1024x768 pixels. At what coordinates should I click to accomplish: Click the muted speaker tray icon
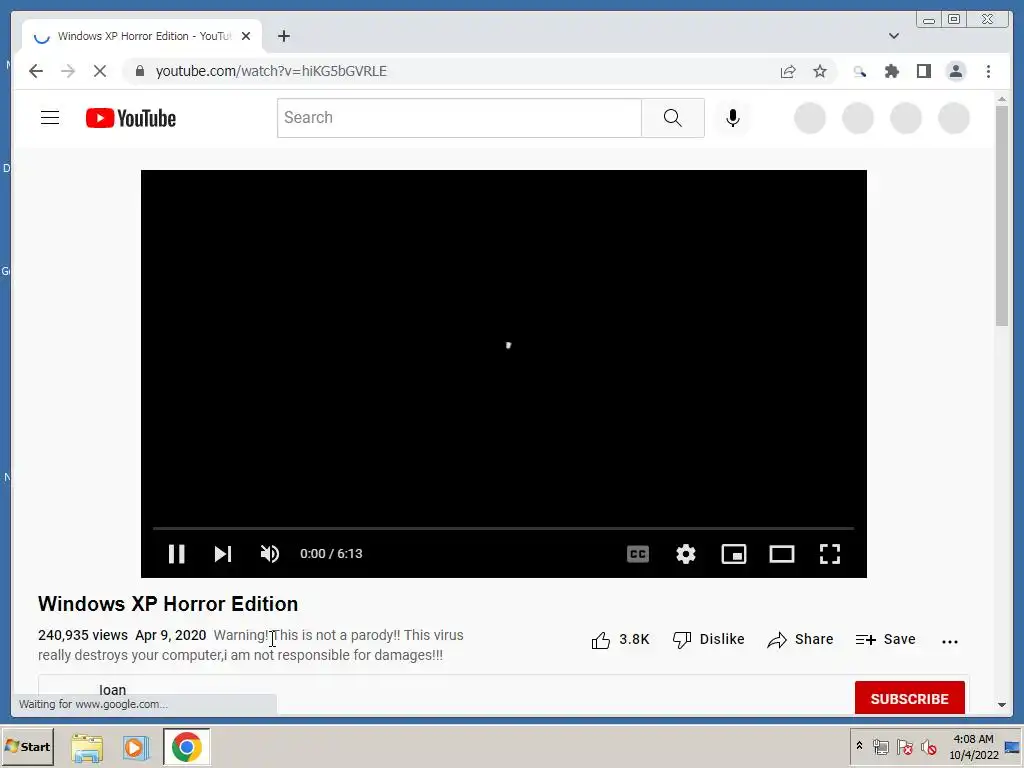click(928, 747)
